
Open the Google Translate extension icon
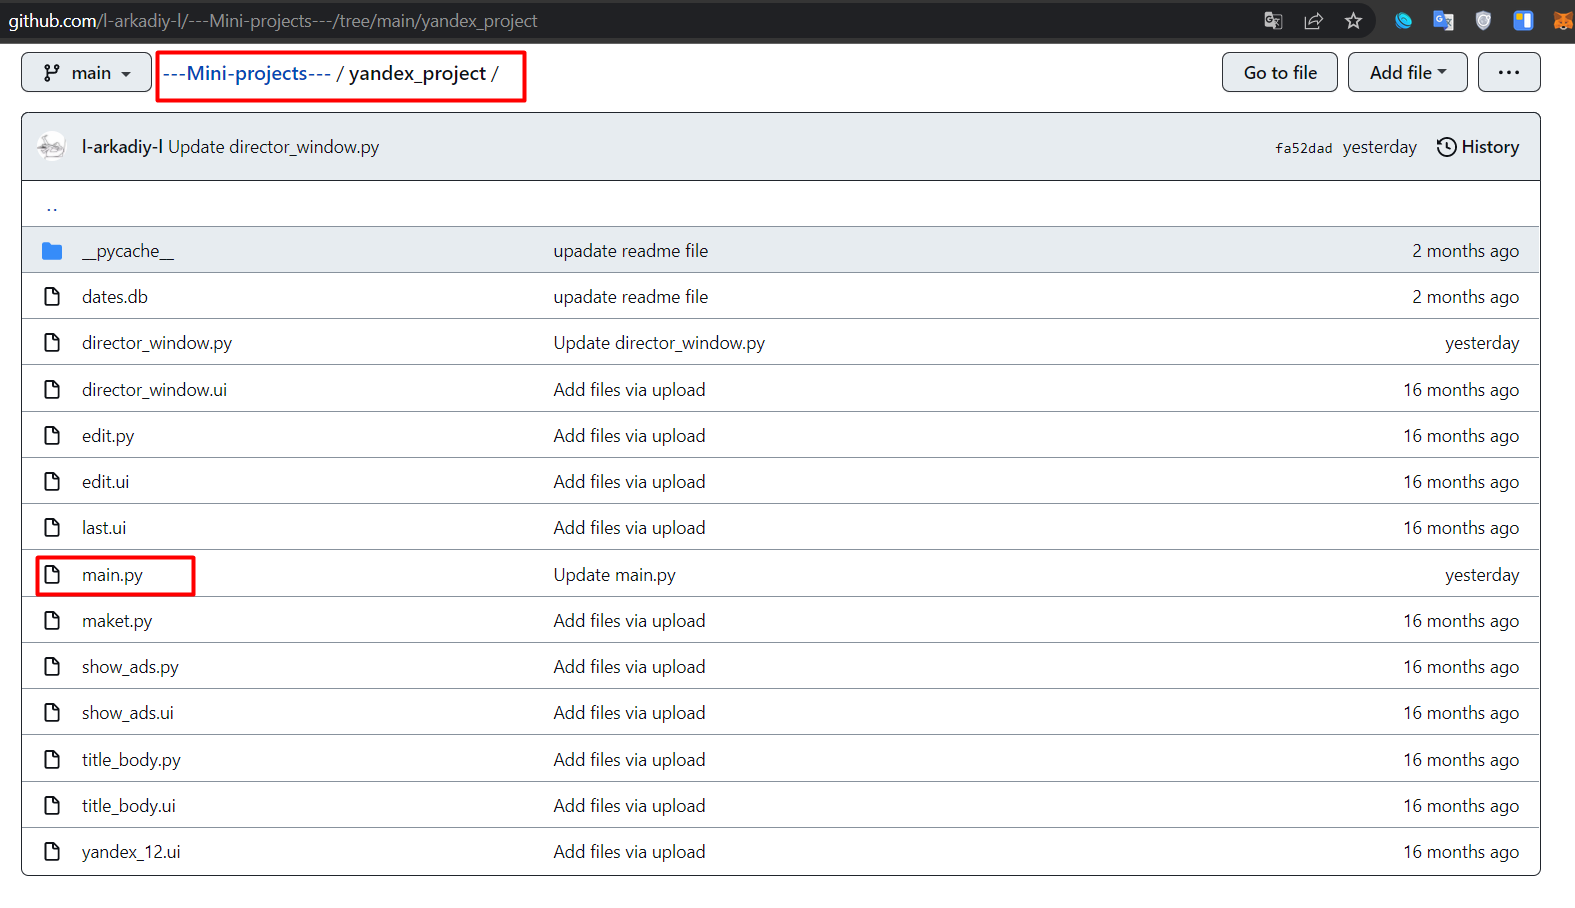click(1443, 21)
